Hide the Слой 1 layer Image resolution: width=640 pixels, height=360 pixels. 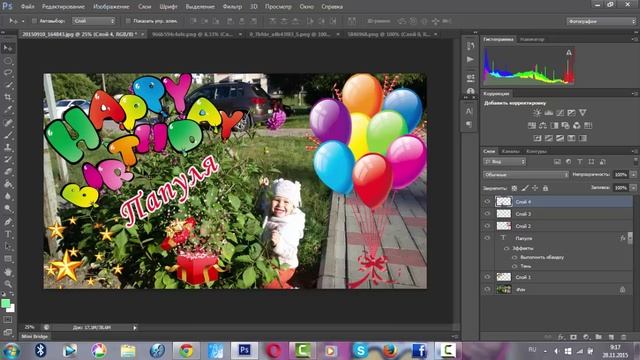coord(487,277)
